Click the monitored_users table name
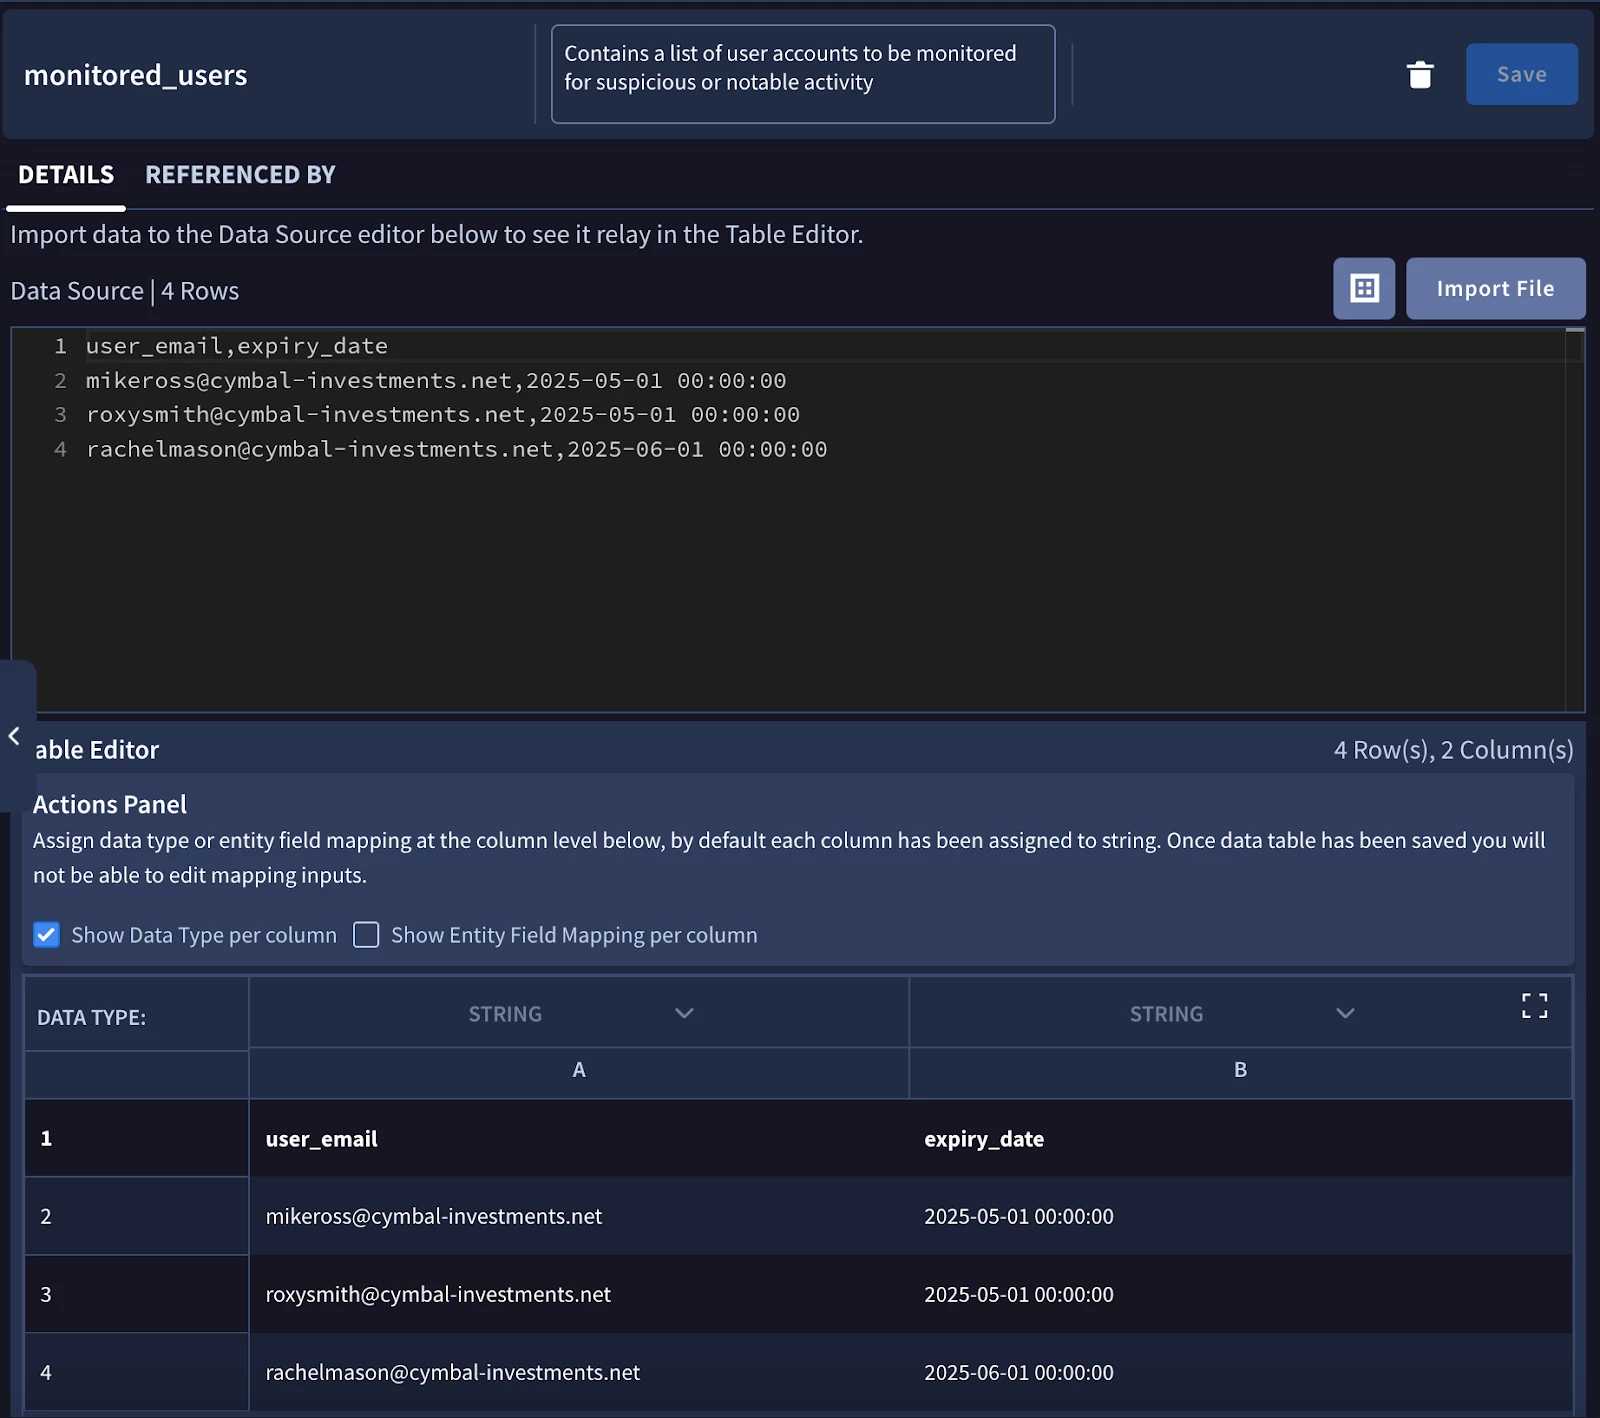The image size is (1600, 1418). click(x=135, y=75)
